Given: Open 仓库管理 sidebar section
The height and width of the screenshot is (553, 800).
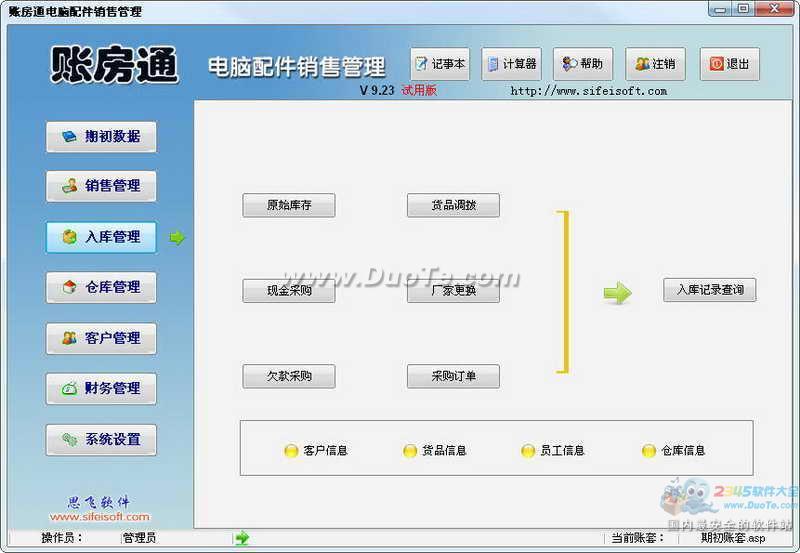Looking at the screenshot, I should coord(101,287).
